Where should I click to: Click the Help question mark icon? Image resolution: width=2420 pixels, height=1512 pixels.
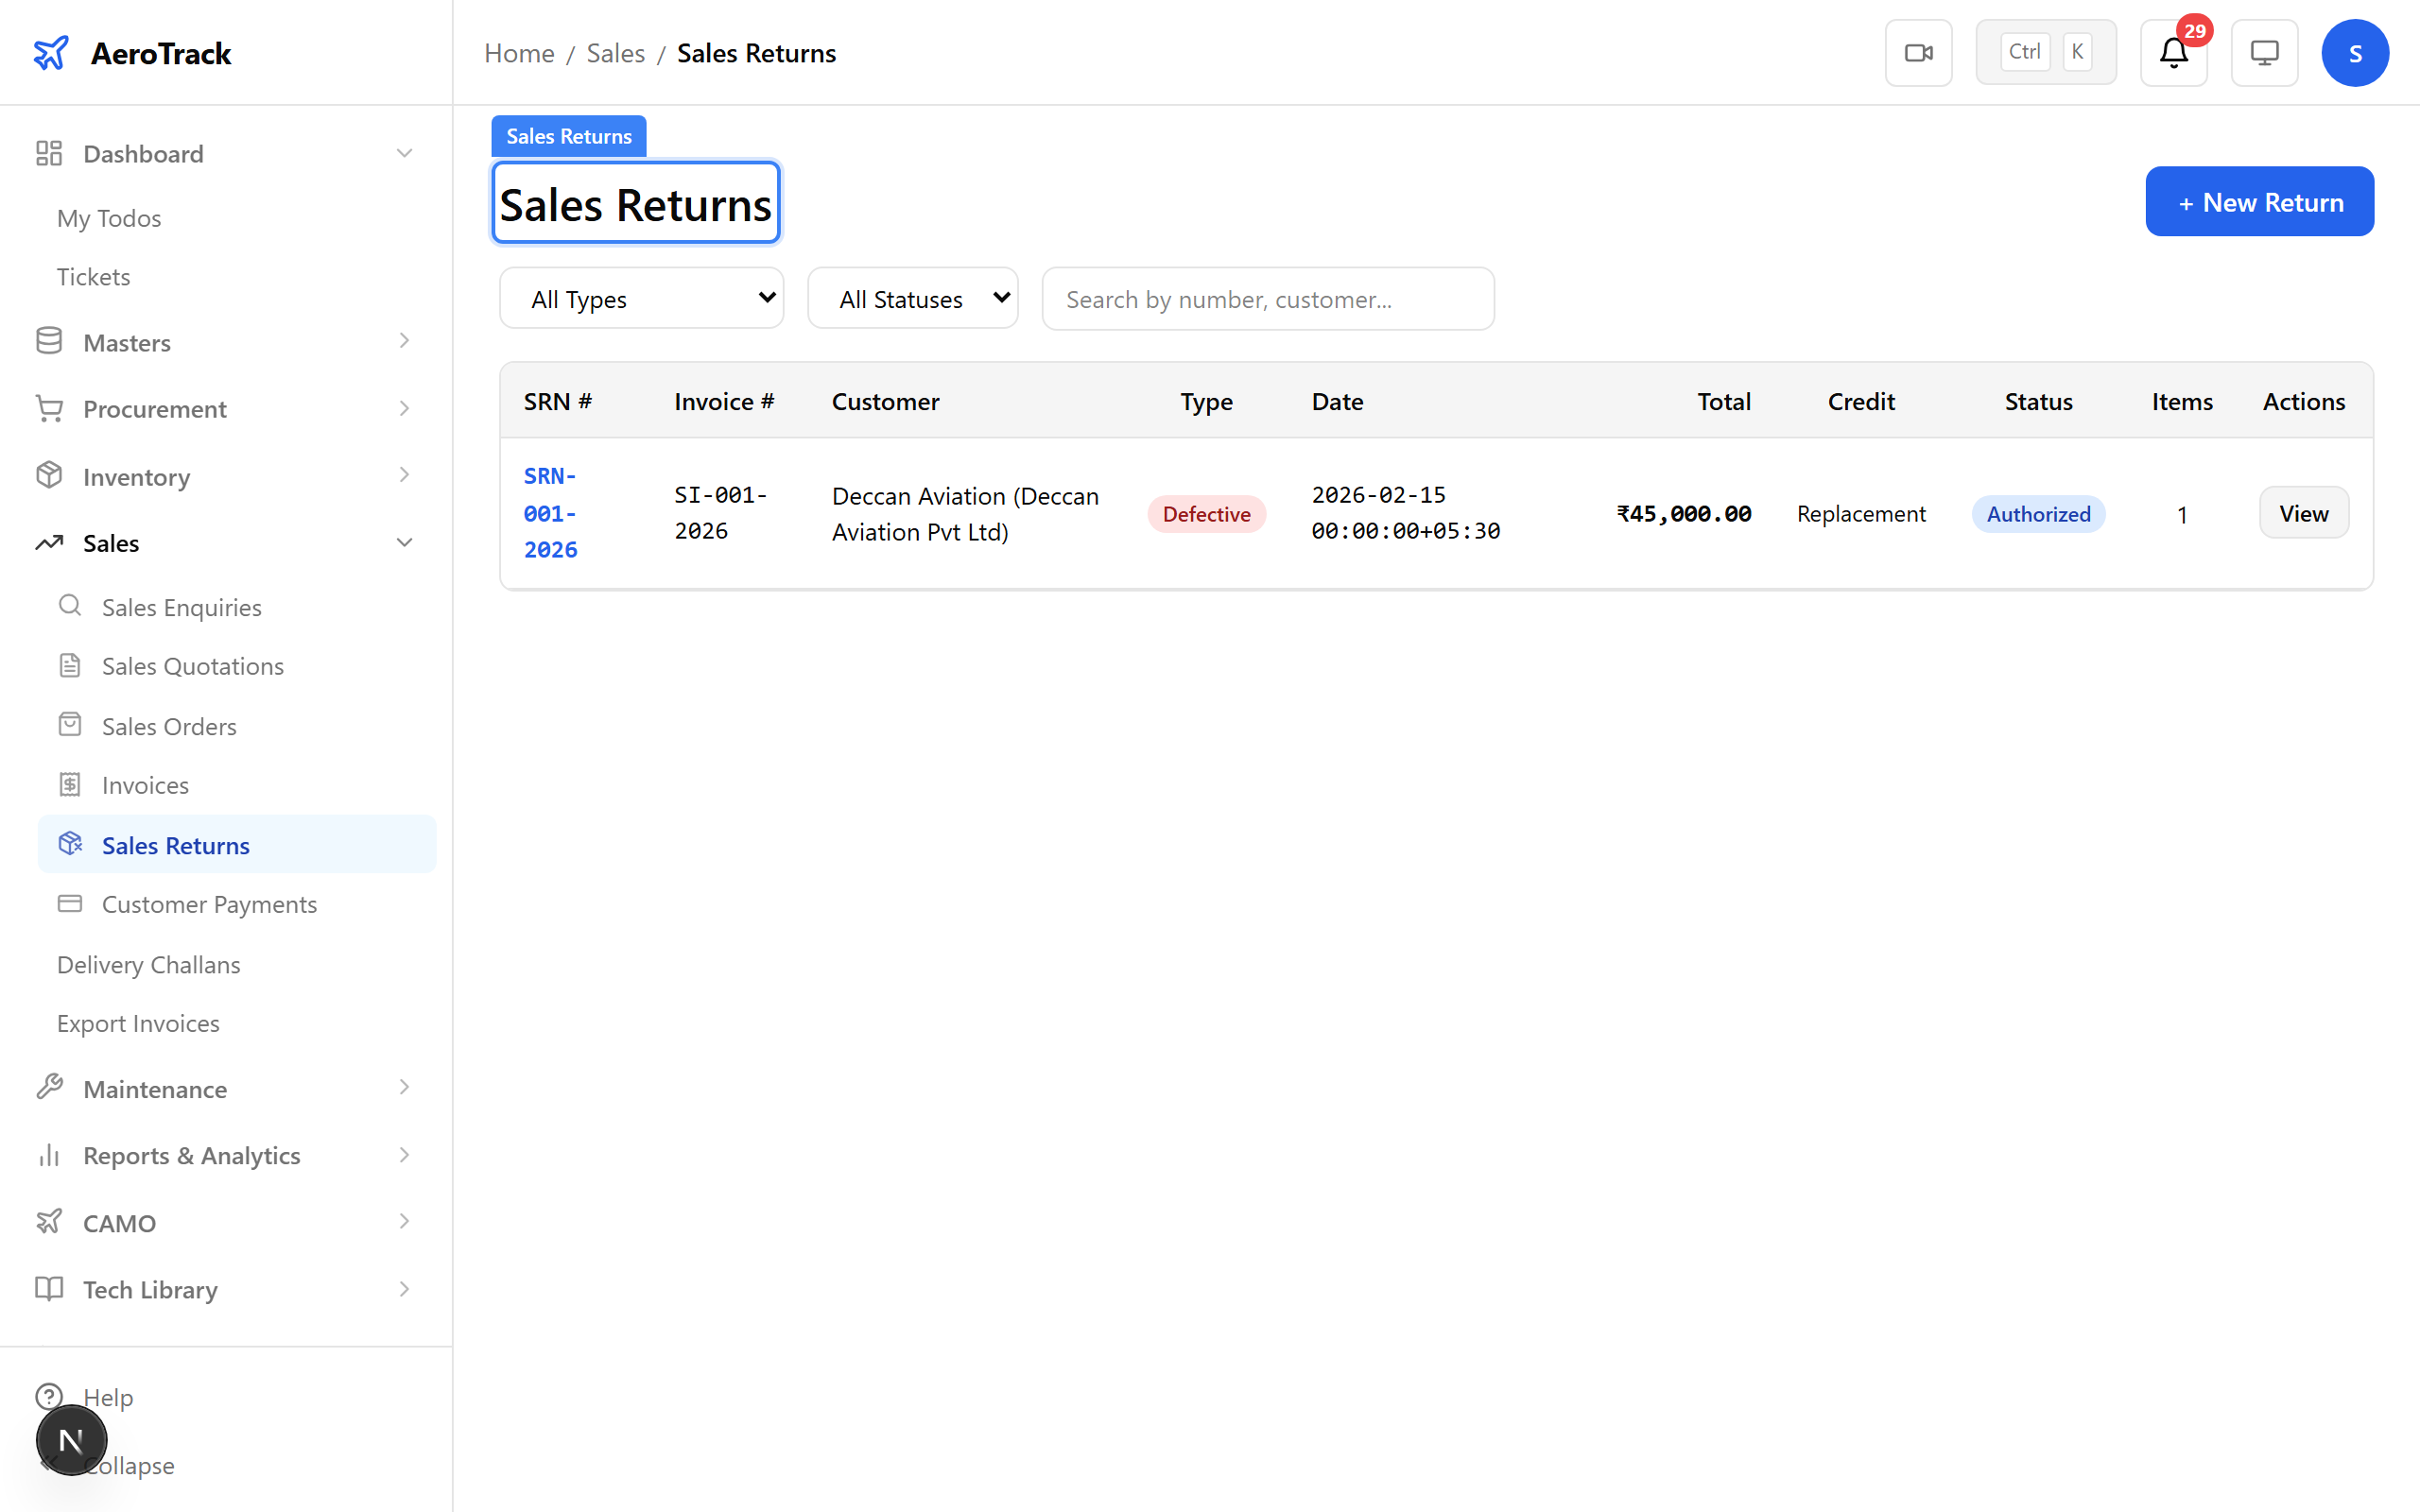[x=49, y=1396]
